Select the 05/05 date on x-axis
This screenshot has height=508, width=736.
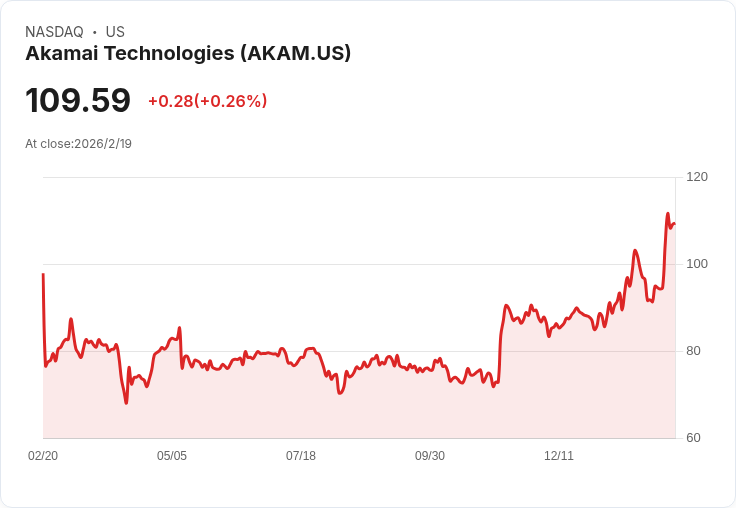[x=172, y=456]
